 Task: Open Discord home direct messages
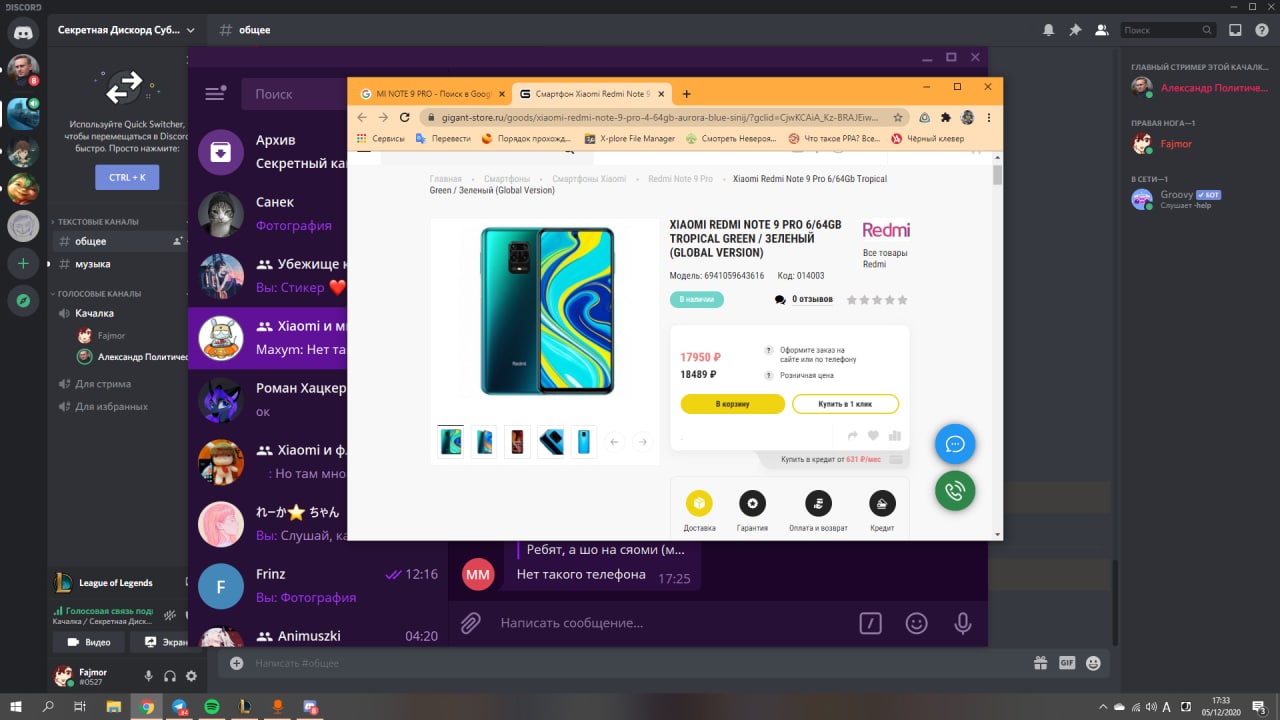click(23, 32)
